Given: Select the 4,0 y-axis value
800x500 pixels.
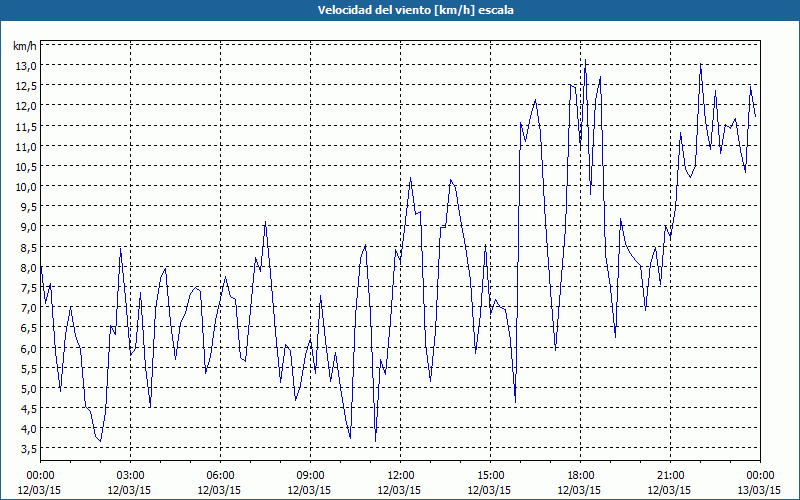Looking at the screenshot, I should pos(28,429).
